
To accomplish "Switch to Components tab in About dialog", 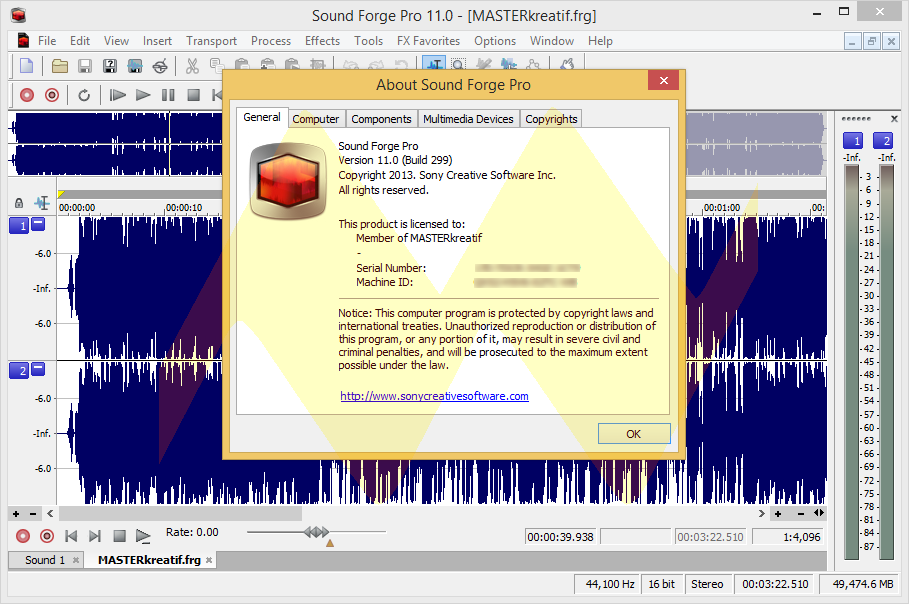I will point(381,119).
